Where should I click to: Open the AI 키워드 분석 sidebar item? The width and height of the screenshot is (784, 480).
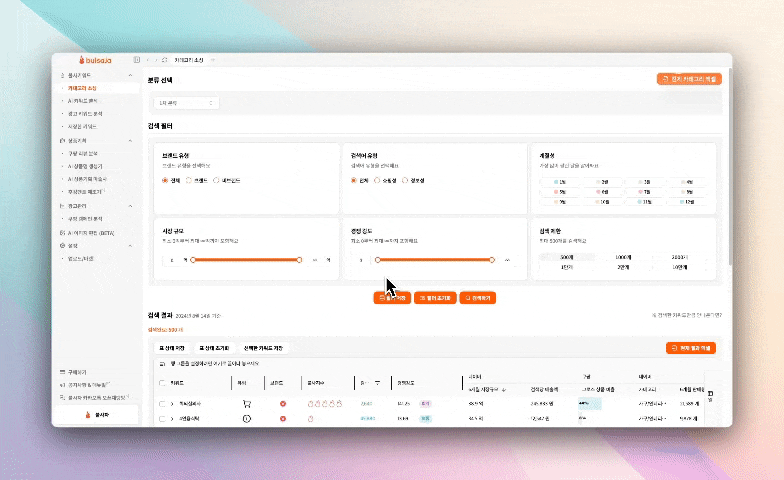pos(82,101)
